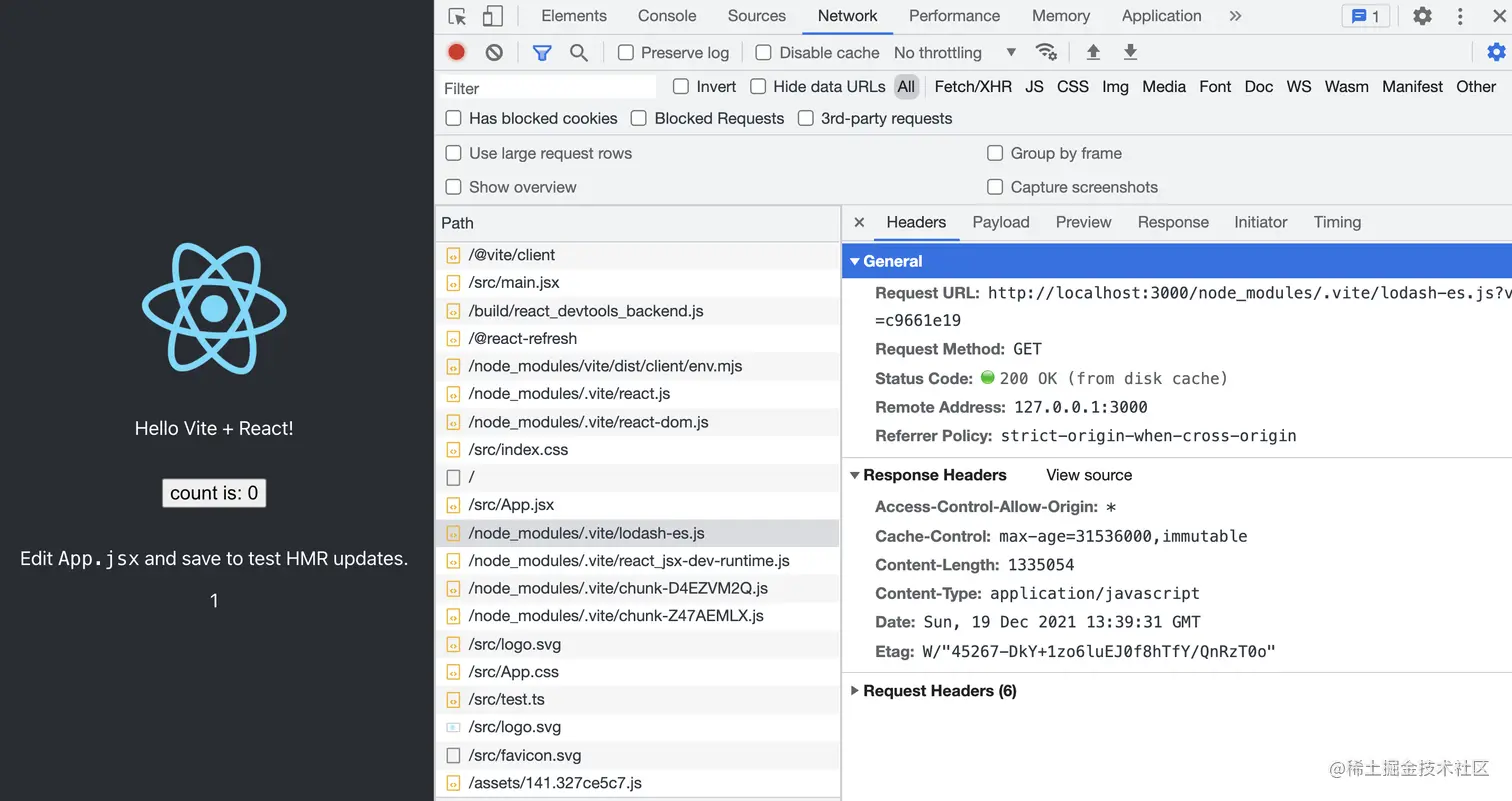Enable Group by frame checkbox

(x=995, y=153)
